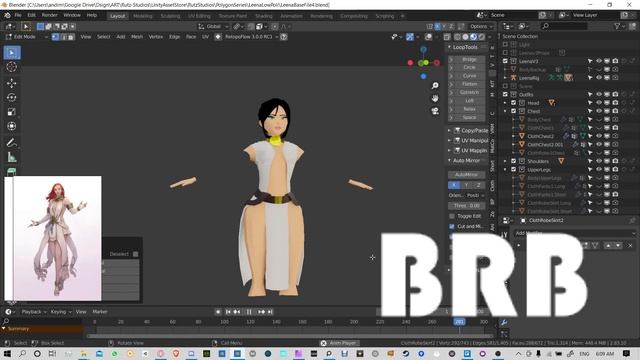Select the X mirror axis button
640x360 pixels.
454,185
